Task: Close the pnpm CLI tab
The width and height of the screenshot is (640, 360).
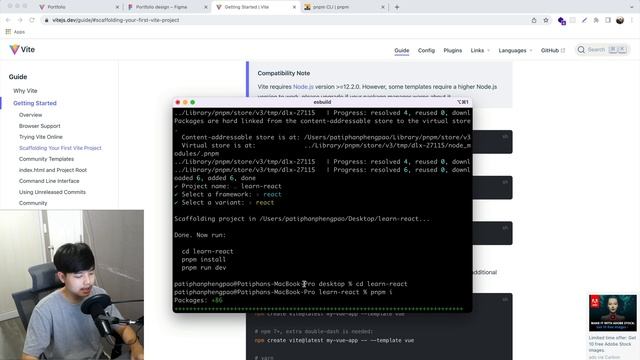Action: (x=383, y=7)
